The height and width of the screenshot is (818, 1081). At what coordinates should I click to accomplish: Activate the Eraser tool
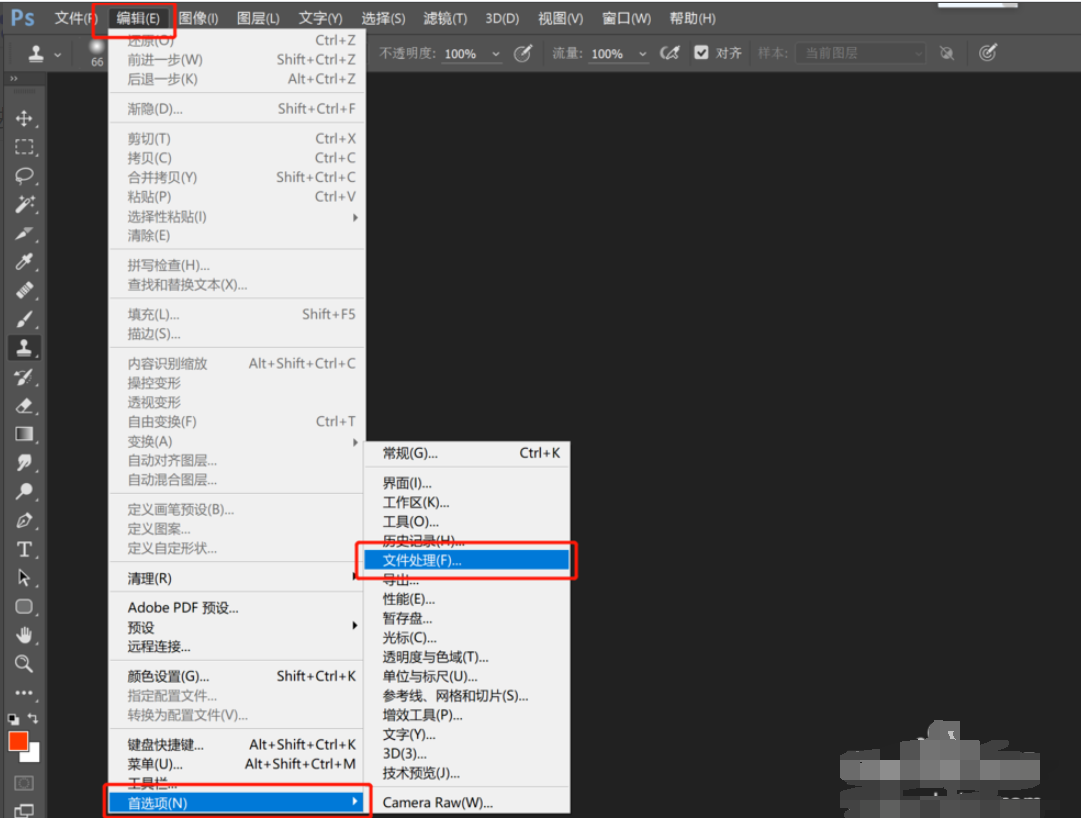[24, 406]
